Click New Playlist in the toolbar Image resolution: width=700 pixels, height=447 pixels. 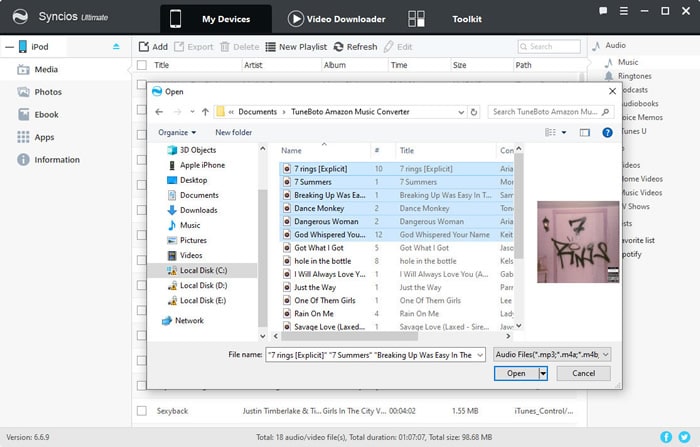coord(296,47)
